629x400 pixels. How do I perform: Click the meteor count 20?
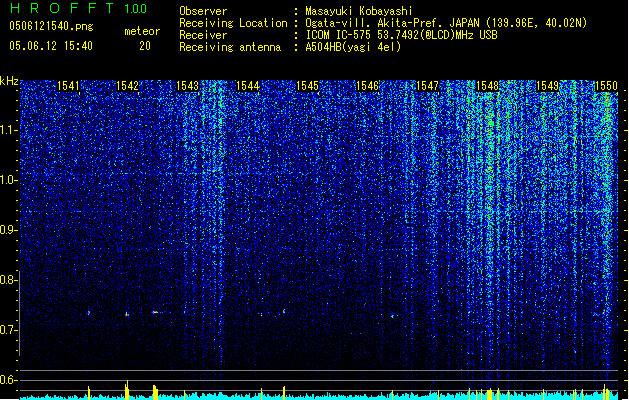(x=145, y=46)
